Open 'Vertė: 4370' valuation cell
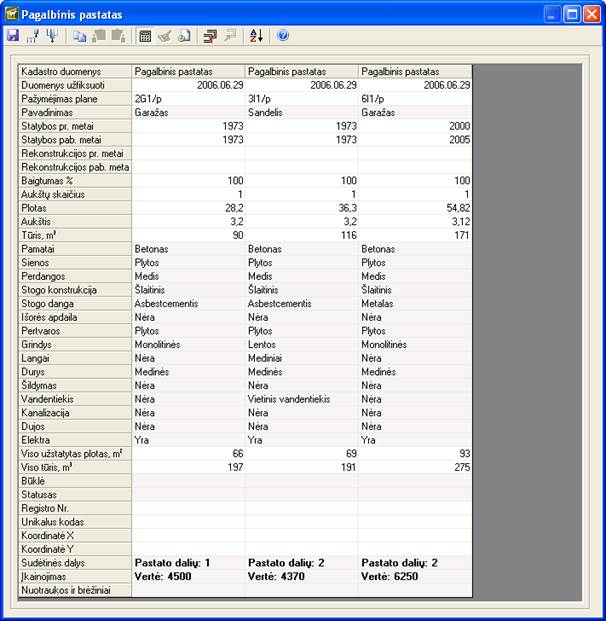This screenshot has width=606, height=621. pyautogui.click(x=301, y=576)
